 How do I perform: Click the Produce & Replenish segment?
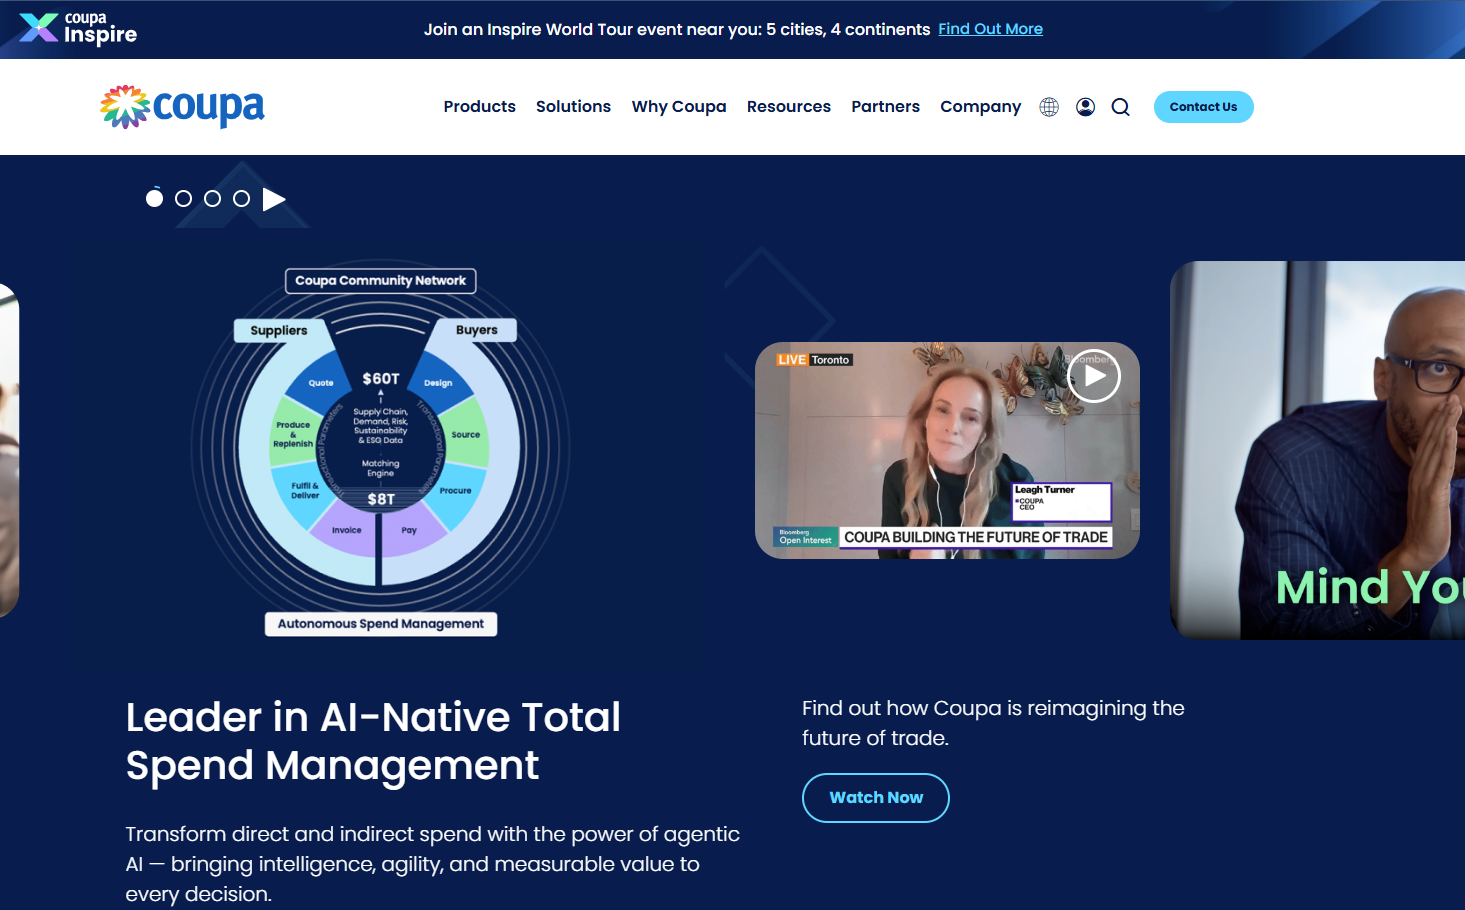[x=293, y=434]
